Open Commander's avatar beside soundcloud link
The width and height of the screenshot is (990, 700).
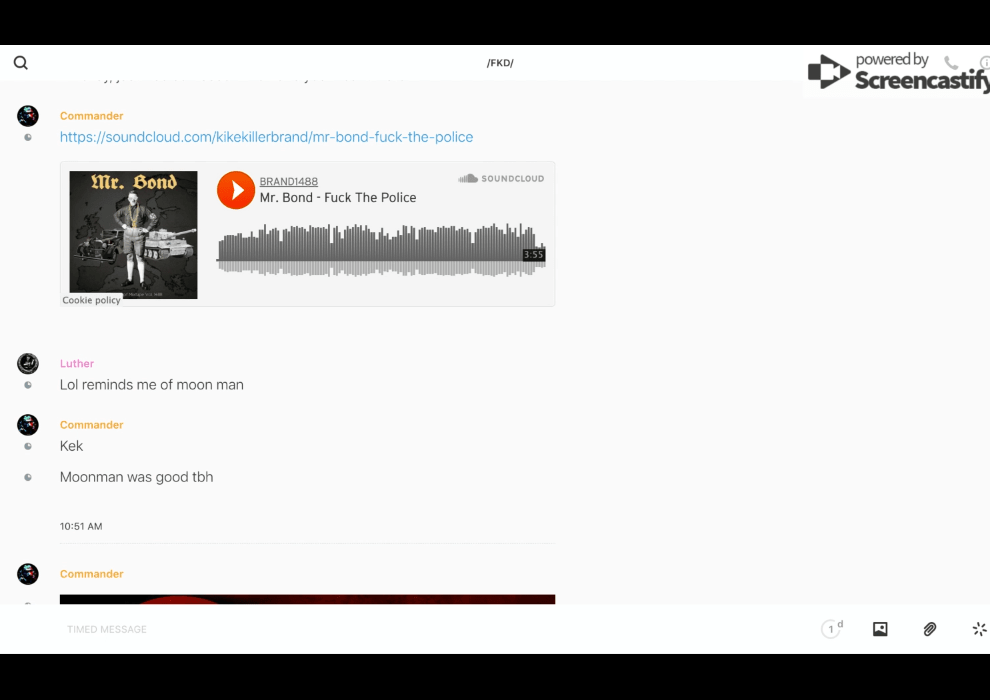tap(28, 116)
